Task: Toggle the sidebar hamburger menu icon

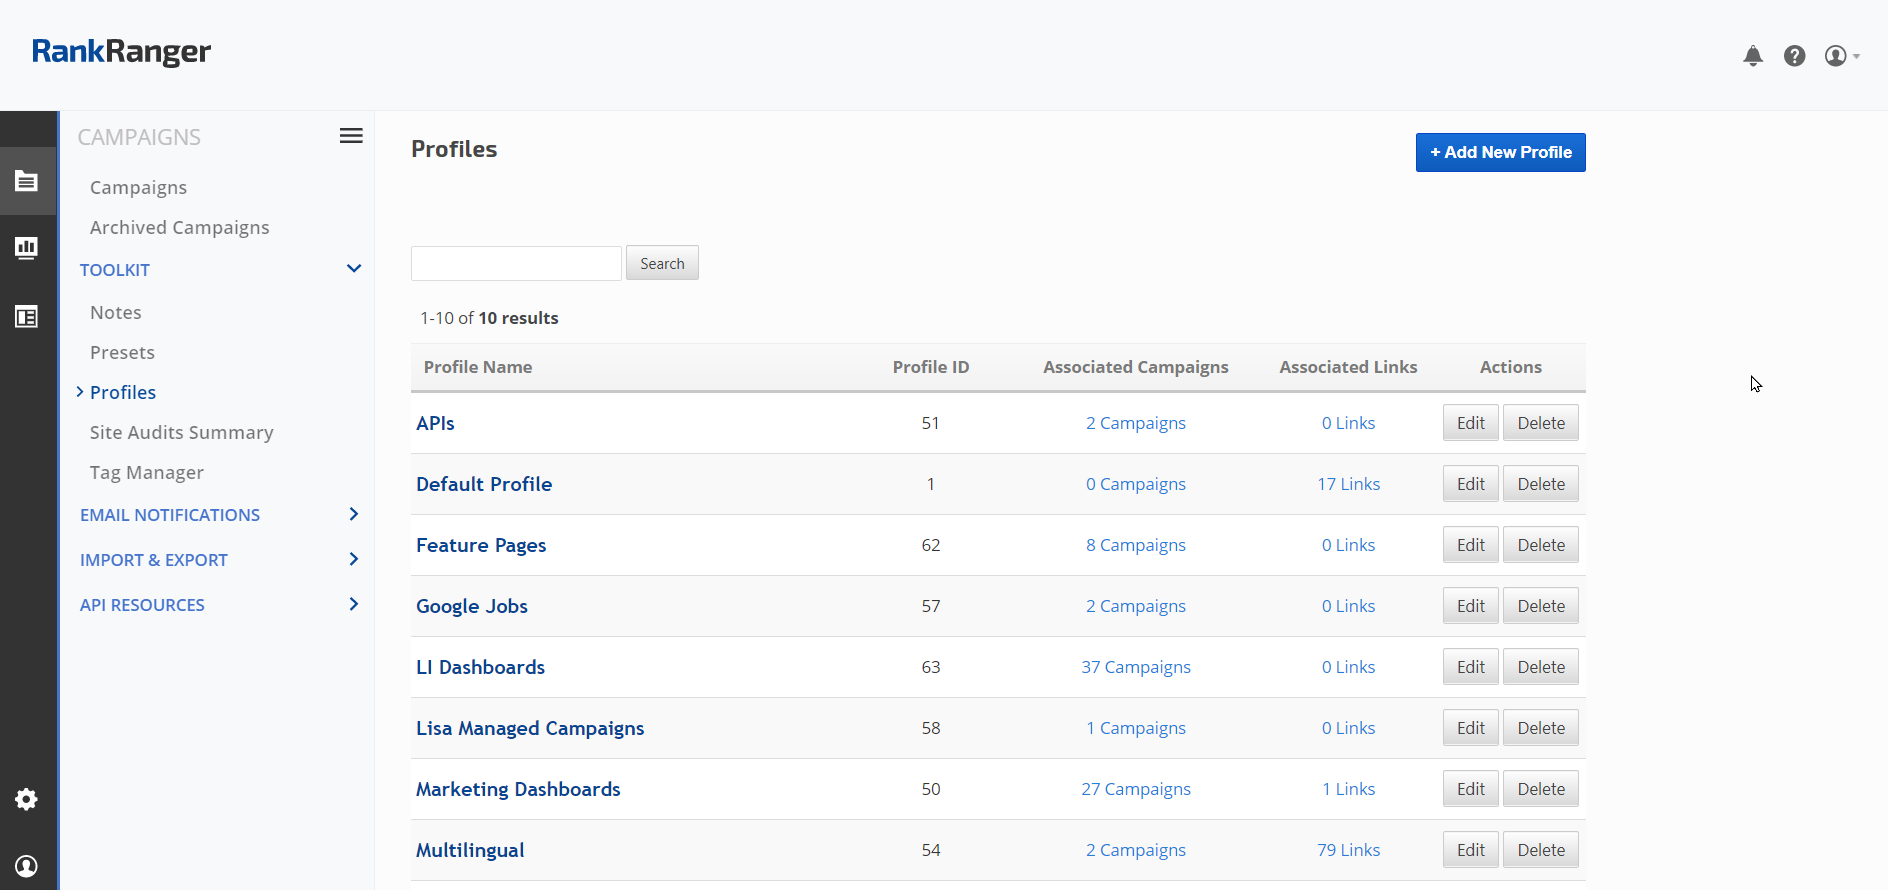Action: [x=351, y=136]
